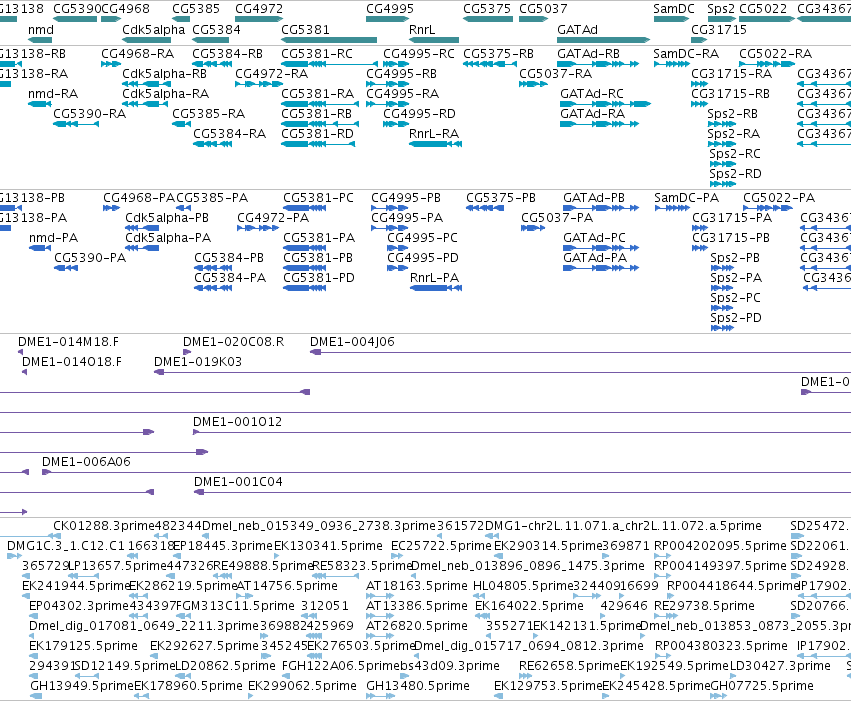Screen dimensions: 851x701
Task: Open the CG5390-PA protein label
Action: pyautogui.click(x=90, y=258)
